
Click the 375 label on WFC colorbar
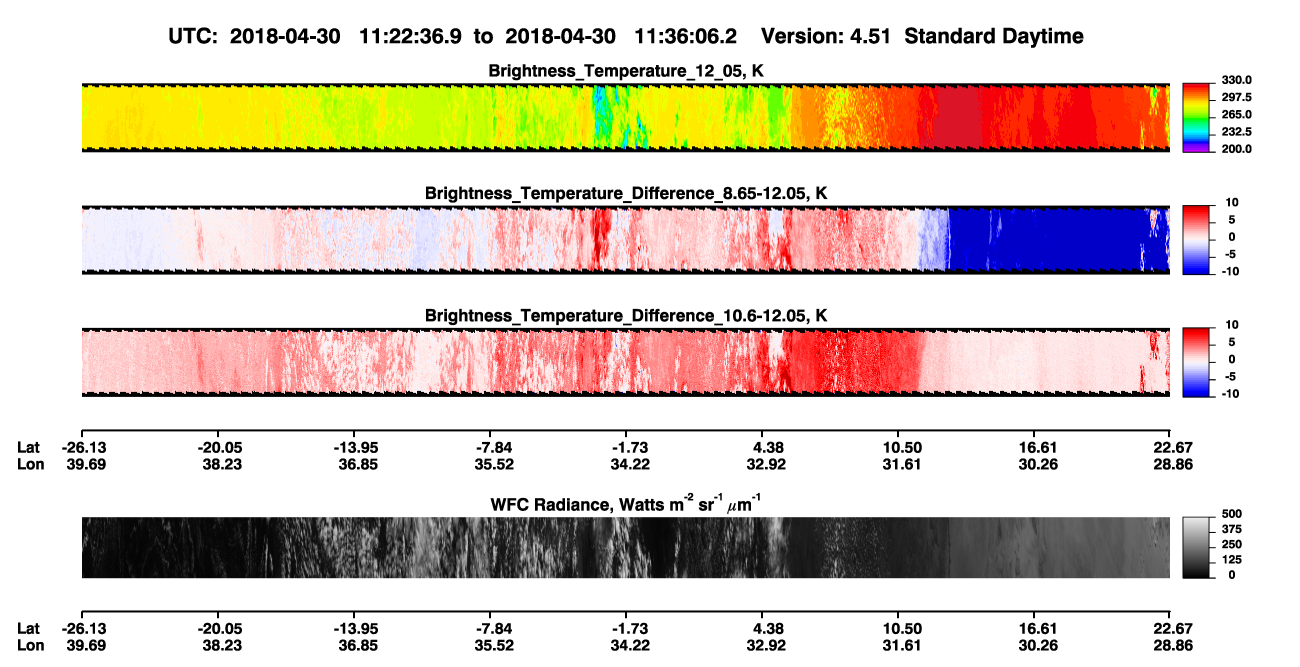tap(1231, 530)
